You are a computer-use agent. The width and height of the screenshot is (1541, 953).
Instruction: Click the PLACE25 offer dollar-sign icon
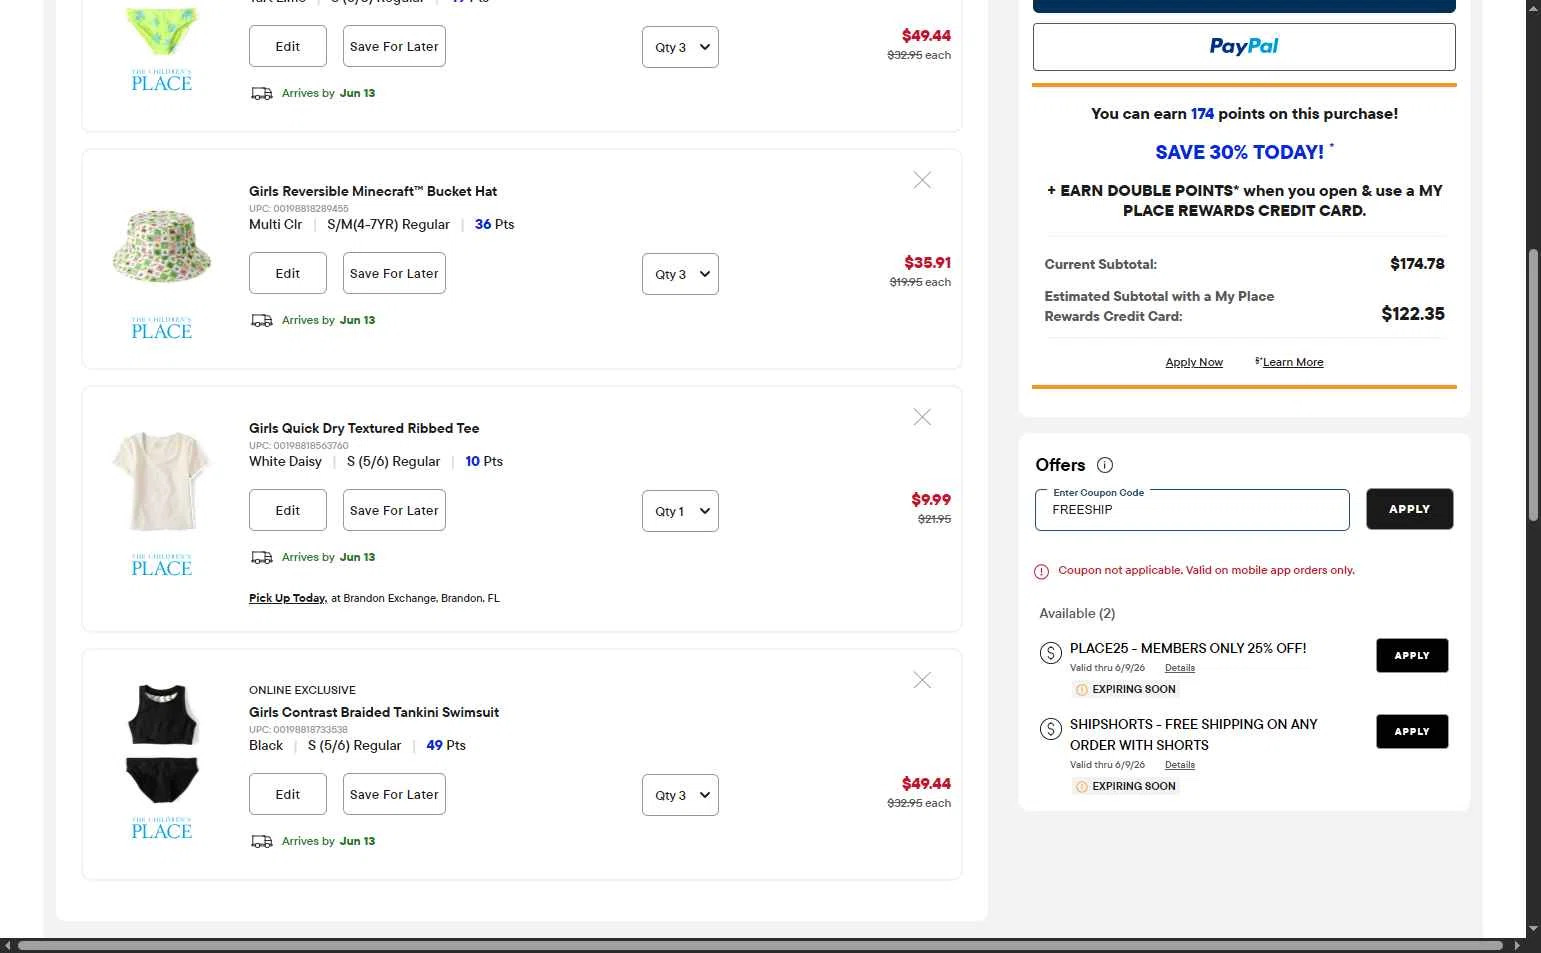pos(1051,653)
